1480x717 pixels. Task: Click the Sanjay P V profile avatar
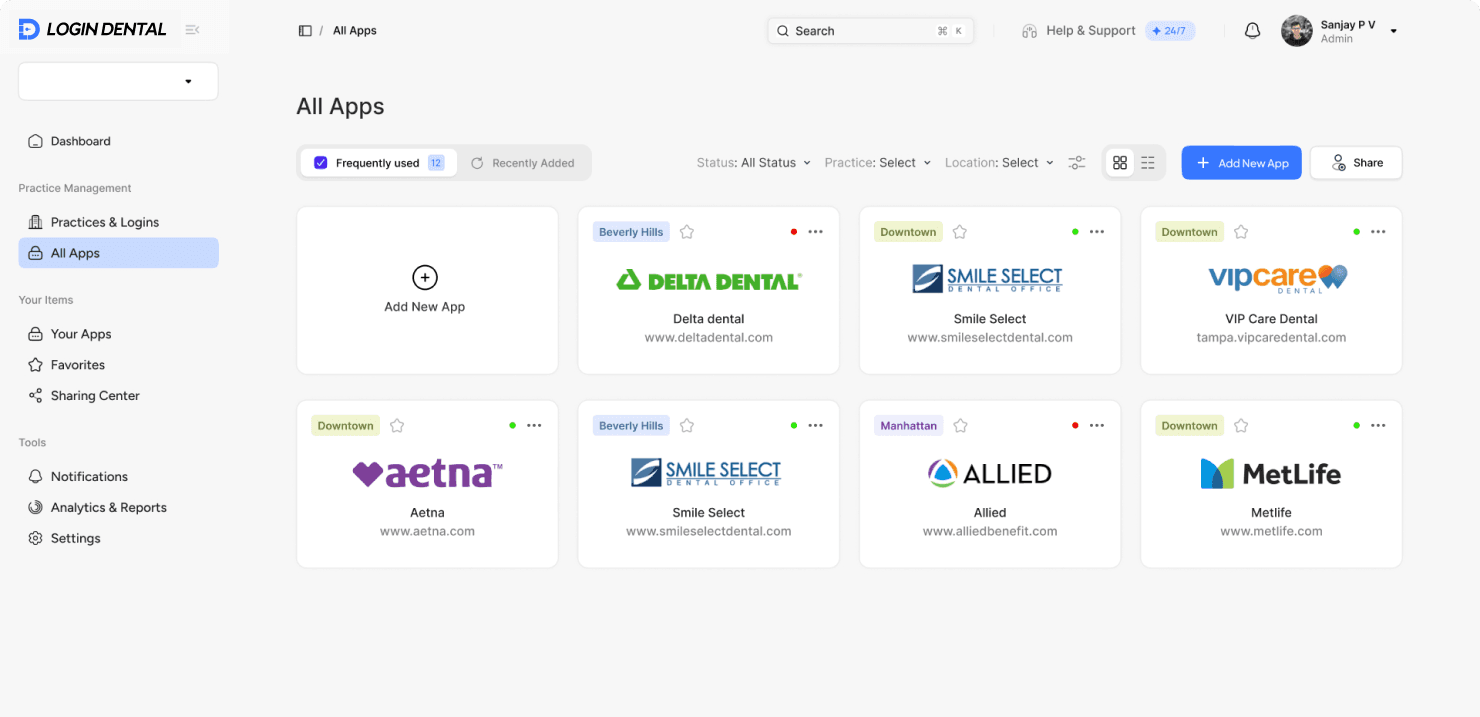point(1296,31)
